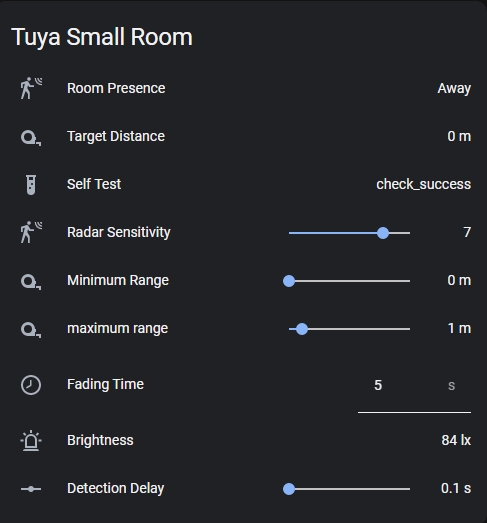
Task: Click the Target Distance tape measure icon
Action: click(31, 137)
